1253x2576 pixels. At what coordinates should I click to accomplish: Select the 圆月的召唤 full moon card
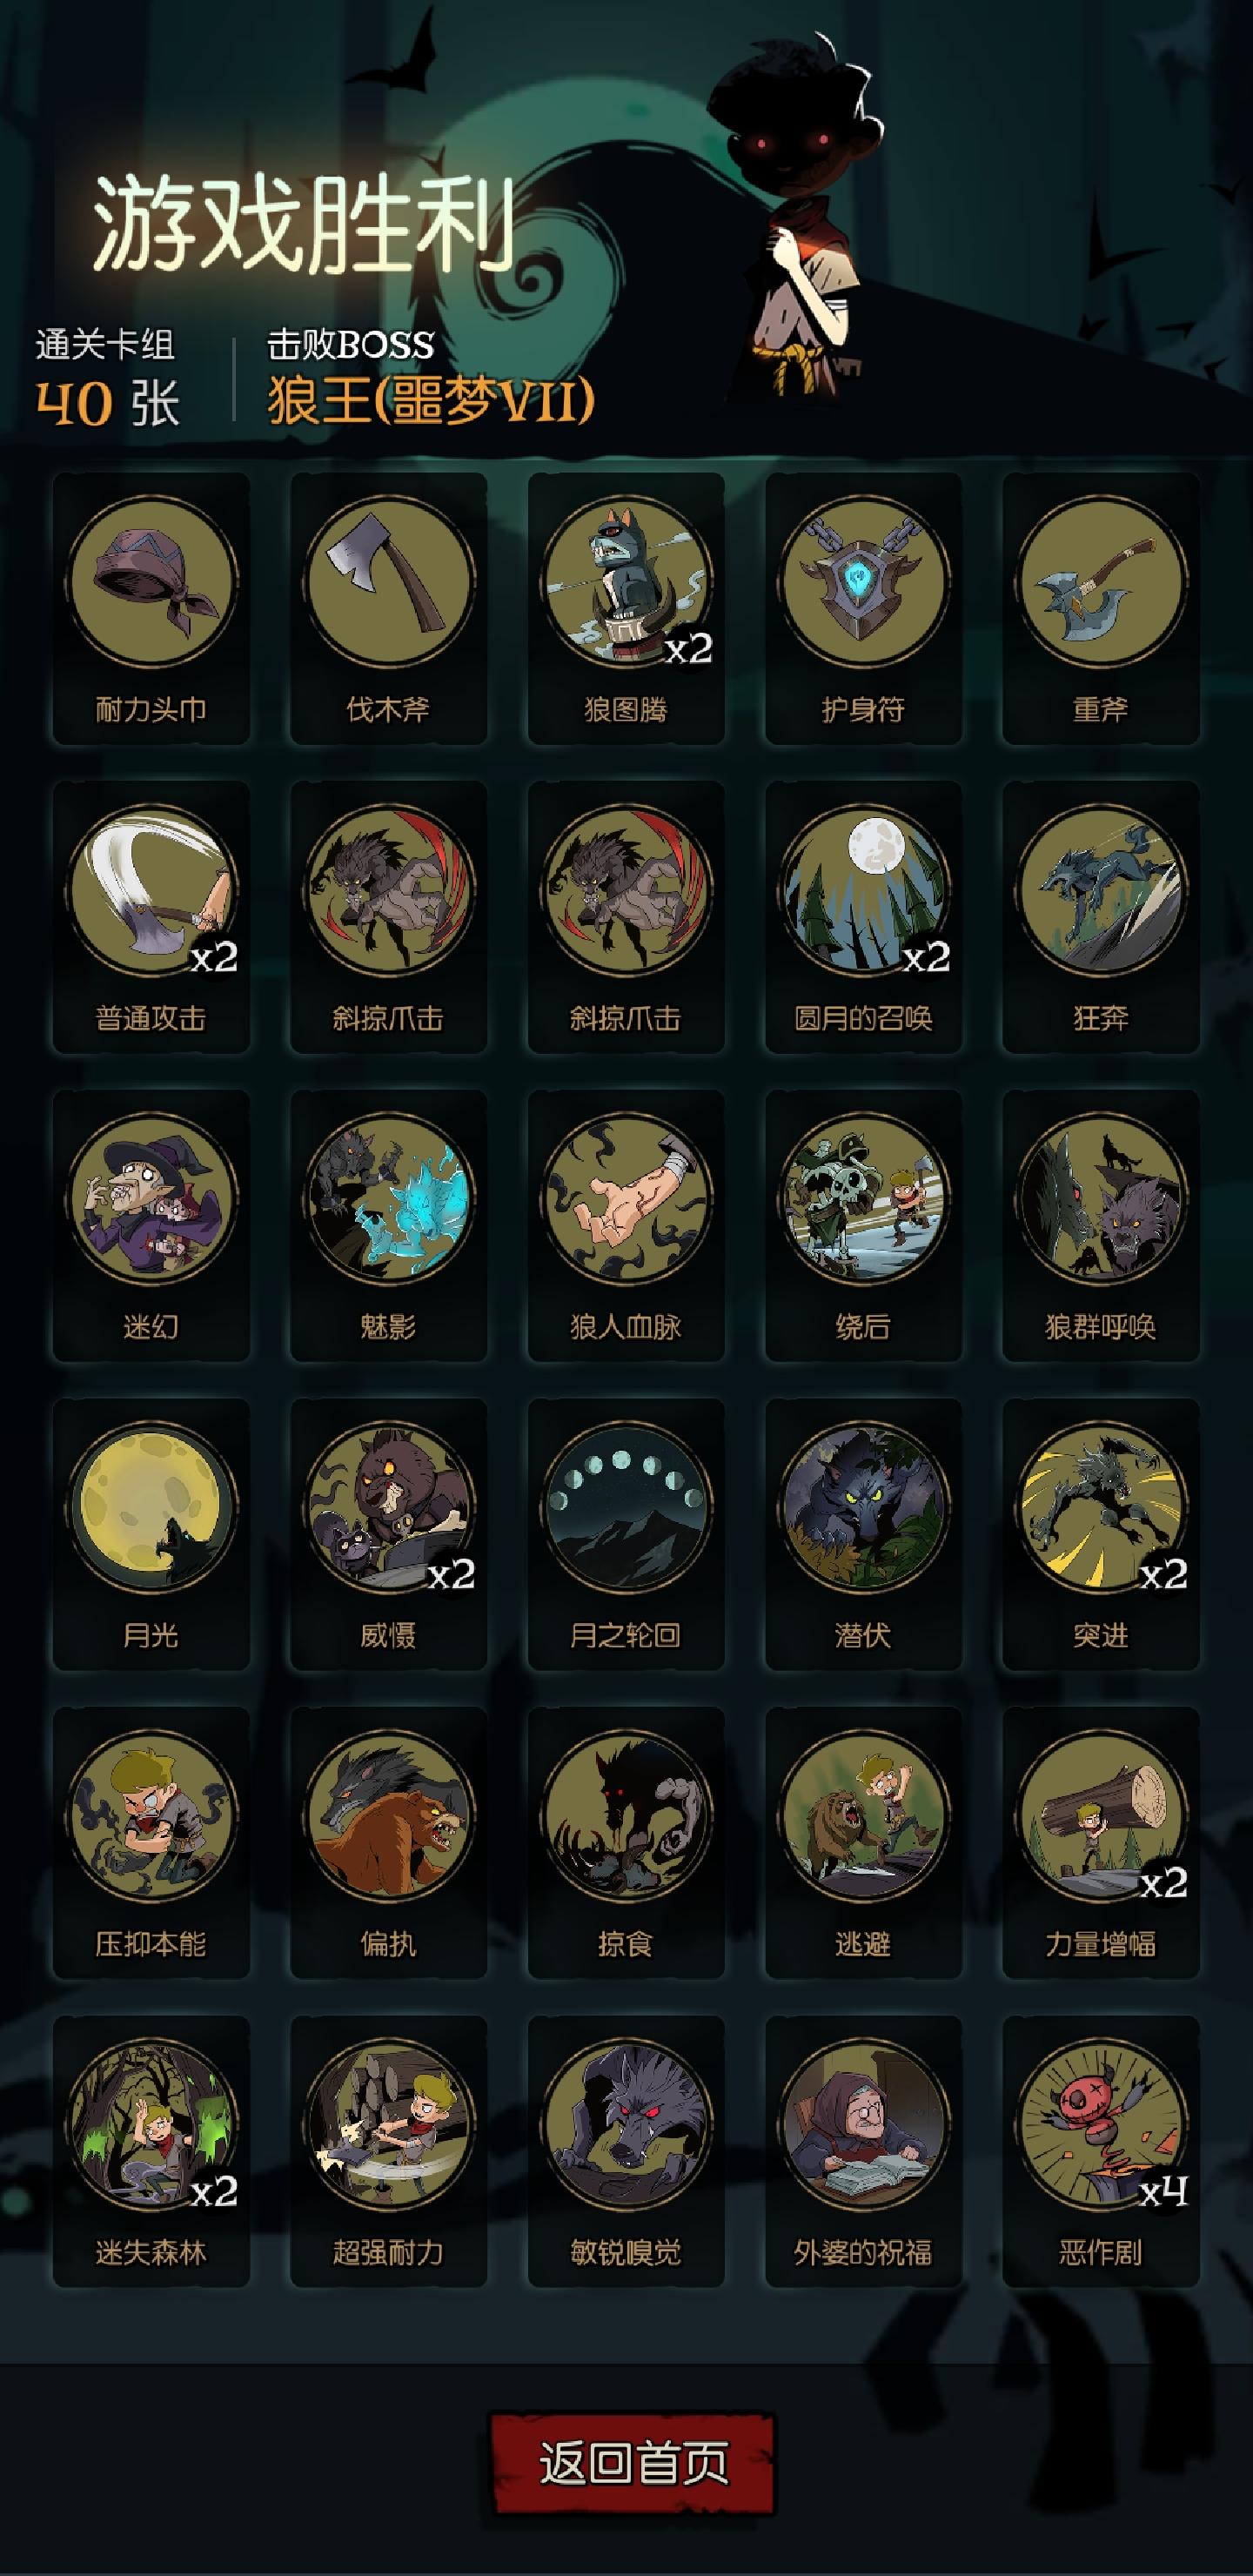click(863, 917)
